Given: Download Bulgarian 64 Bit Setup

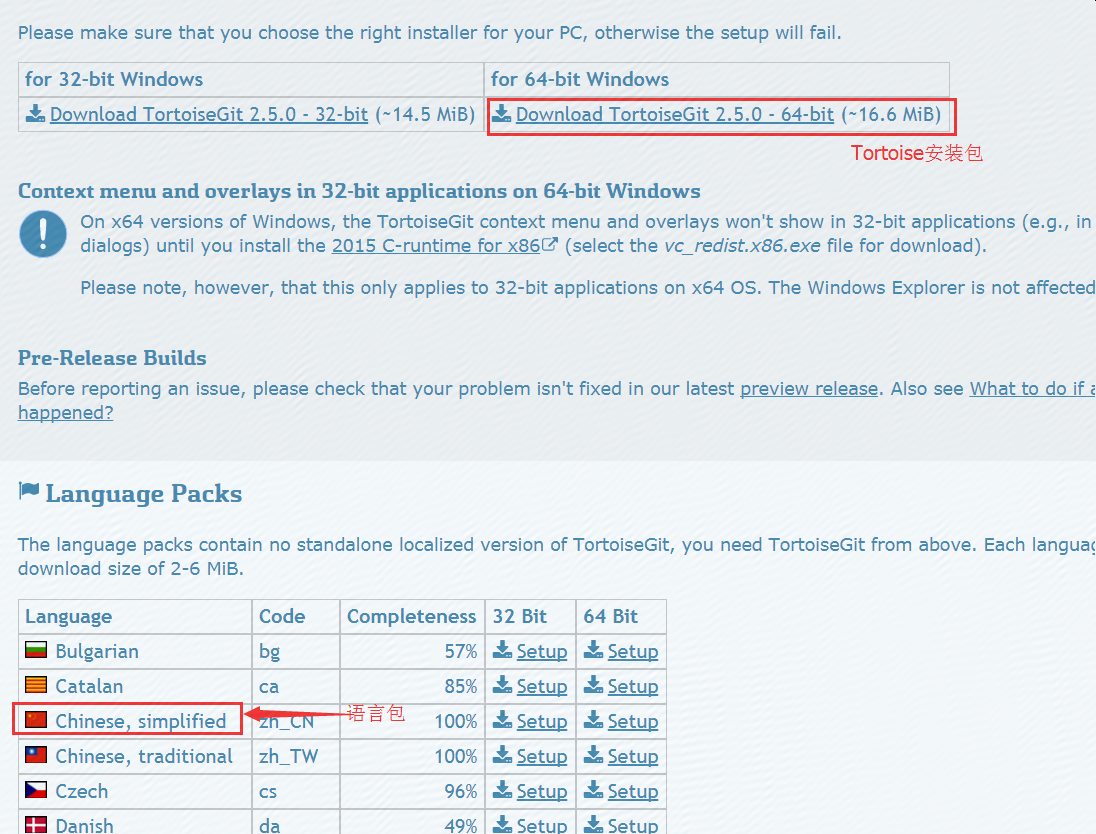Looking at the screenshot, I should [633, 652].
